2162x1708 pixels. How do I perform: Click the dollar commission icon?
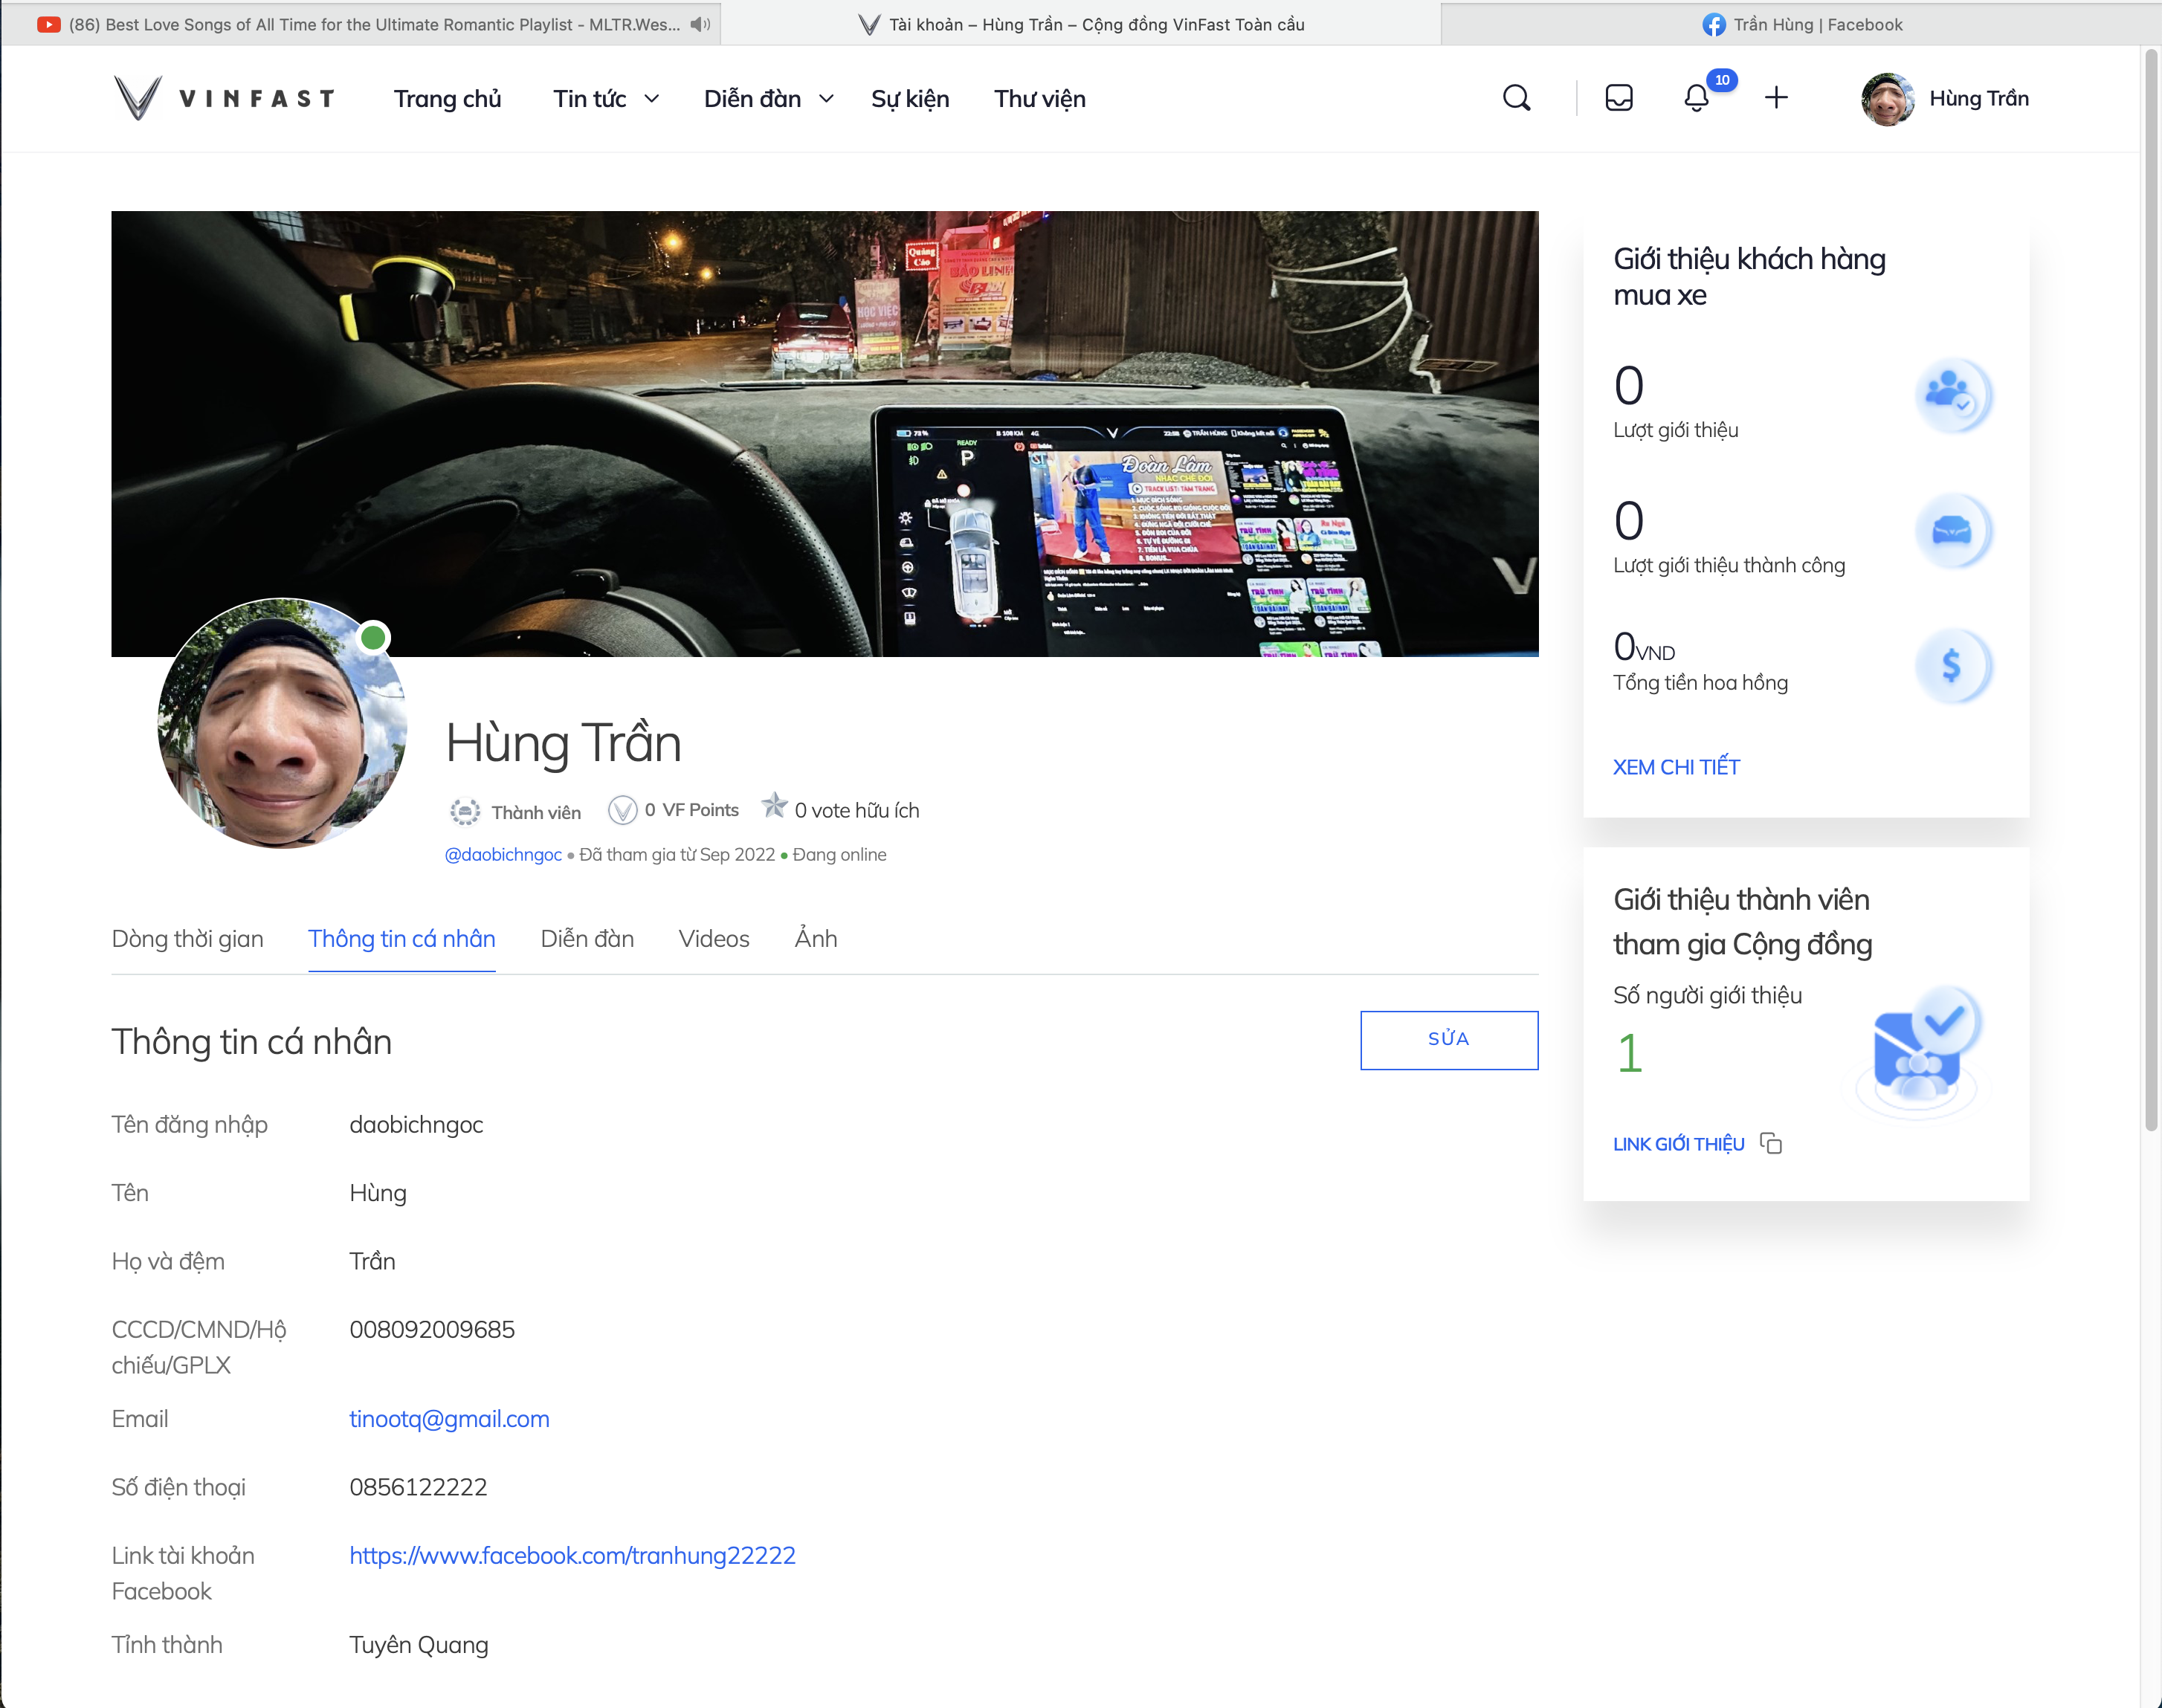coord(1951,666)
